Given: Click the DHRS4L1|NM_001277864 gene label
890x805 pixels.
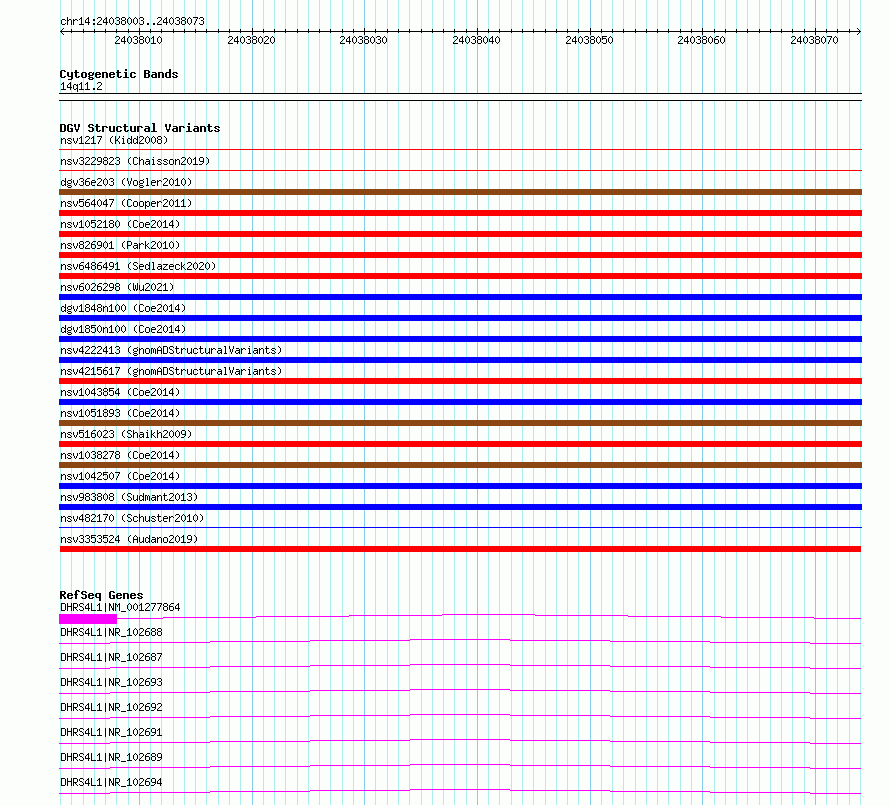Looking at the screenshot, I should (120, 607).
